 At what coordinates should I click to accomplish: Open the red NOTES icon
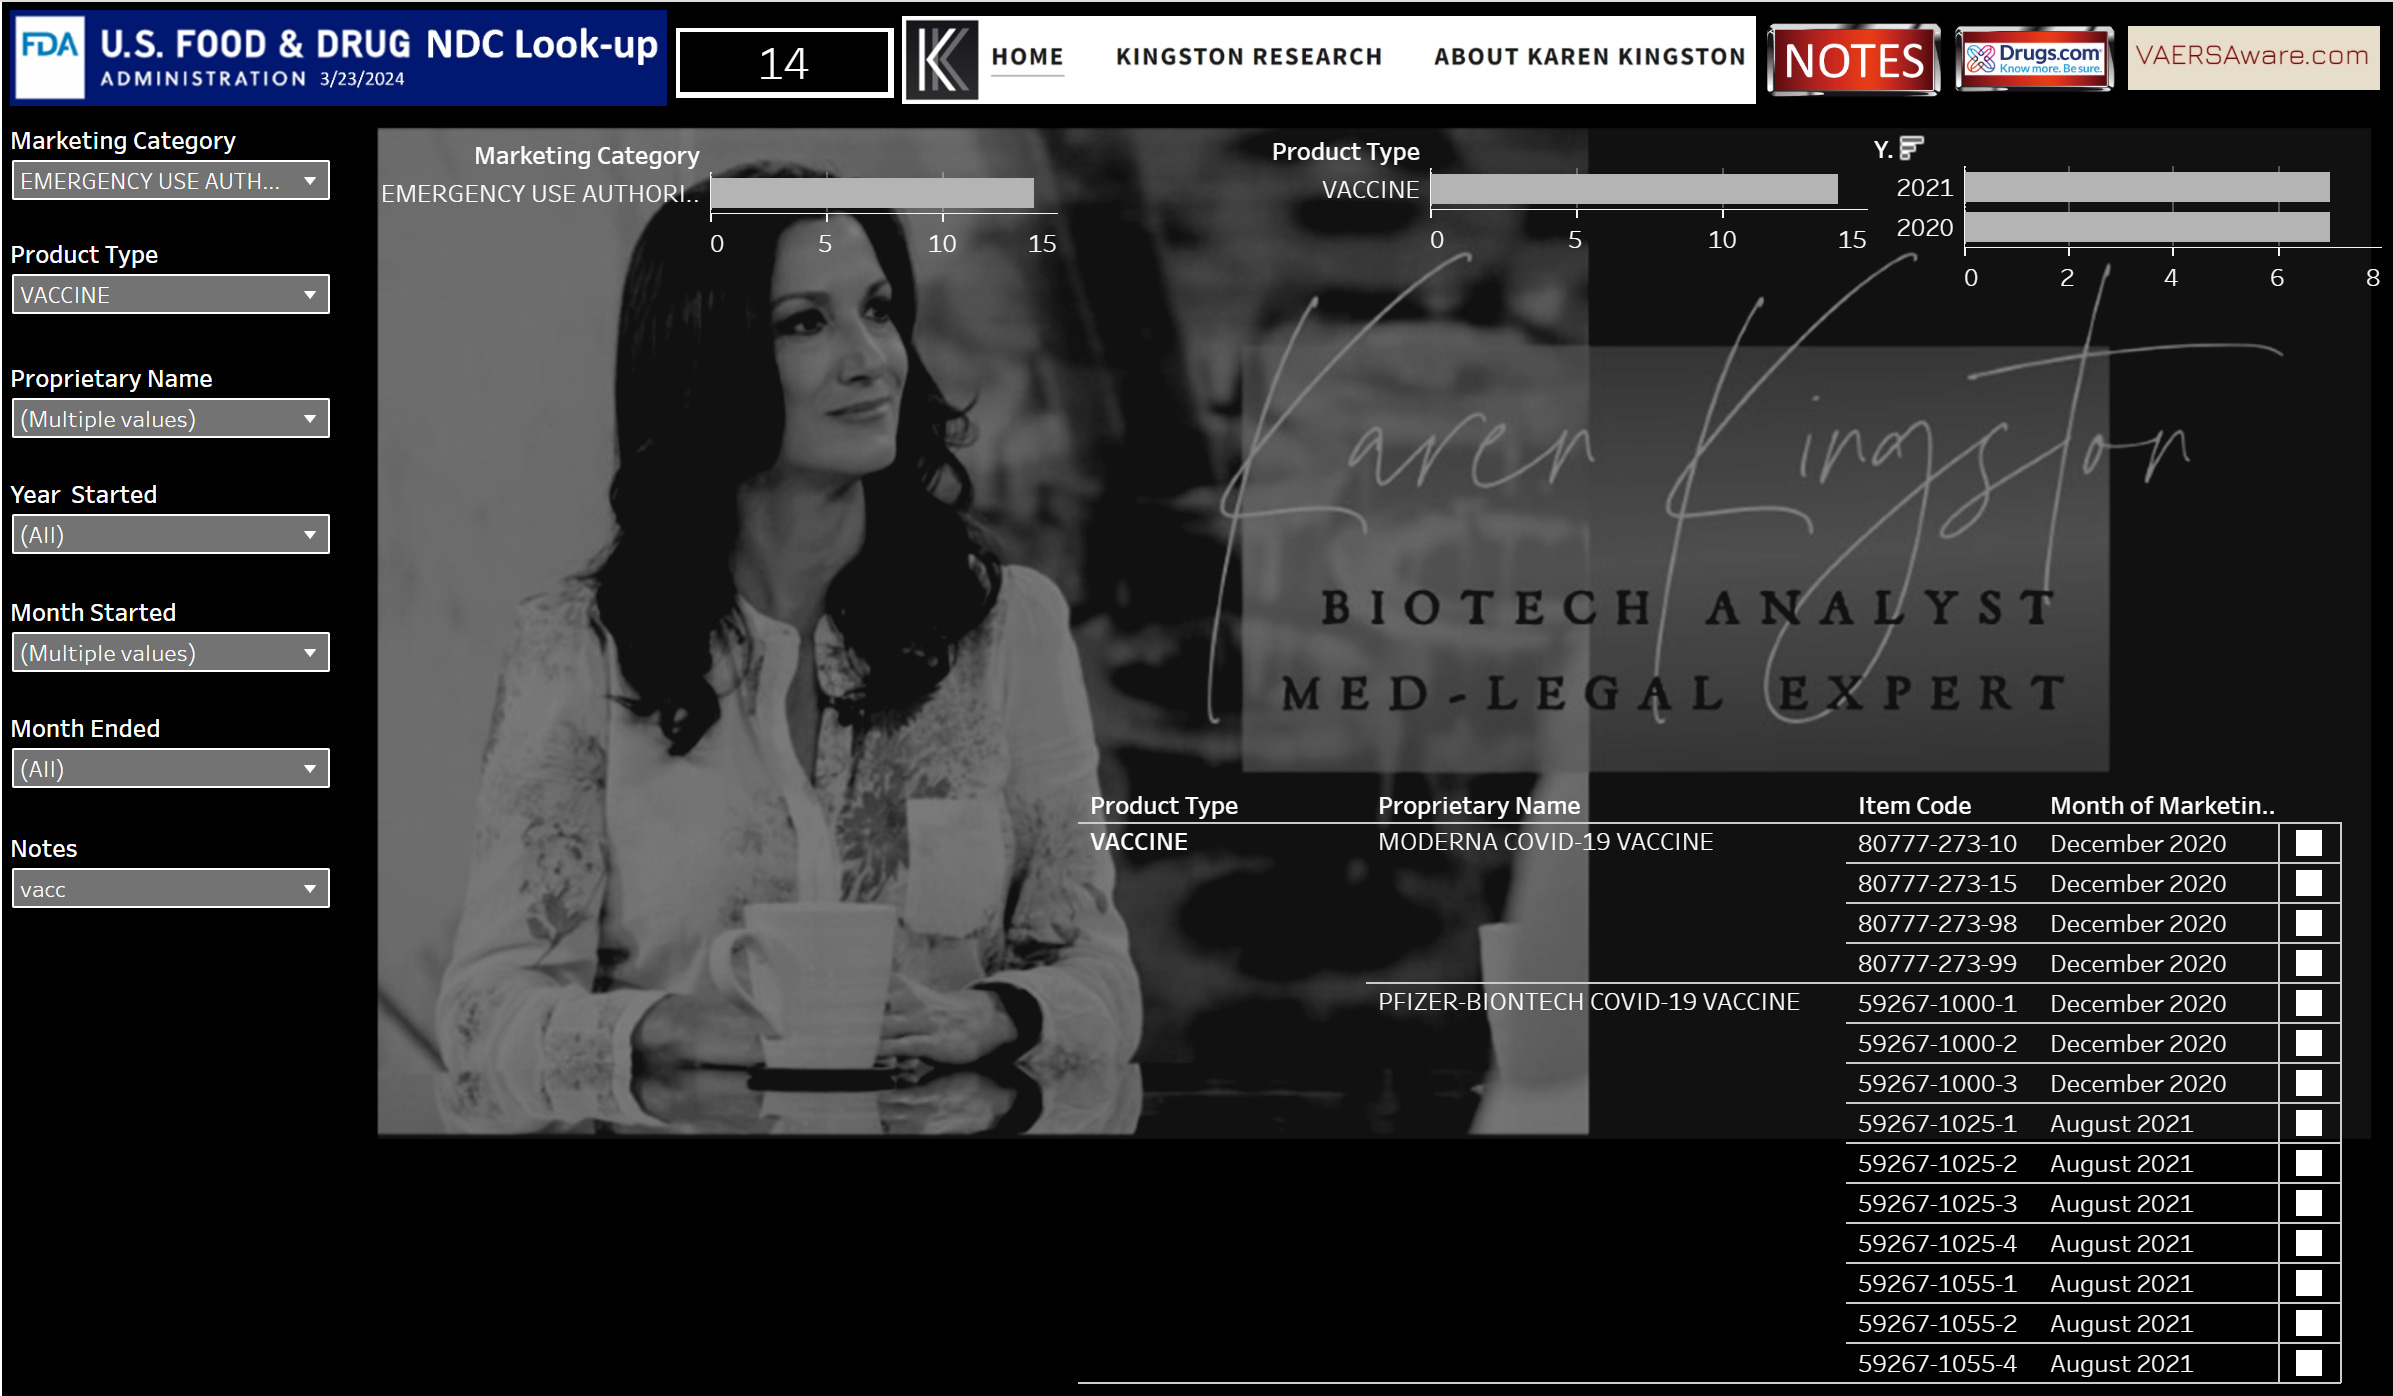tap(1853, 60)
